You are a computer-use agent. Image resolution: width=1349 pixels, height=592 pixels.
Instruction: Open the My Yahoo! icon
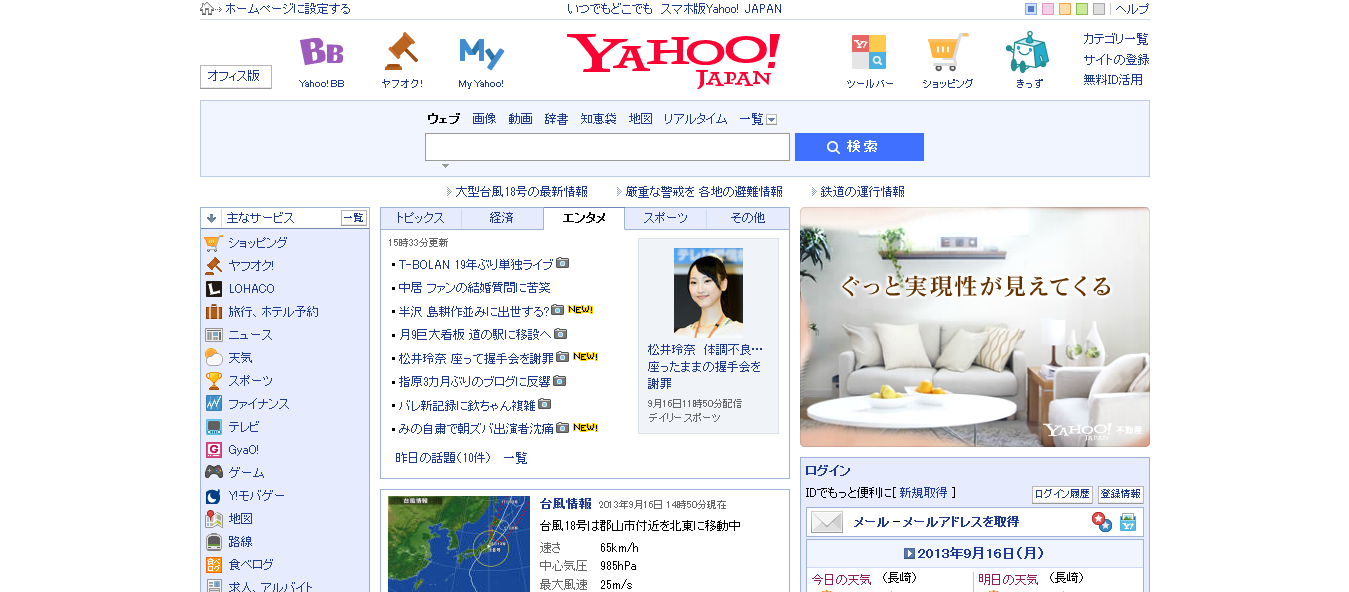tap(481, 52)
